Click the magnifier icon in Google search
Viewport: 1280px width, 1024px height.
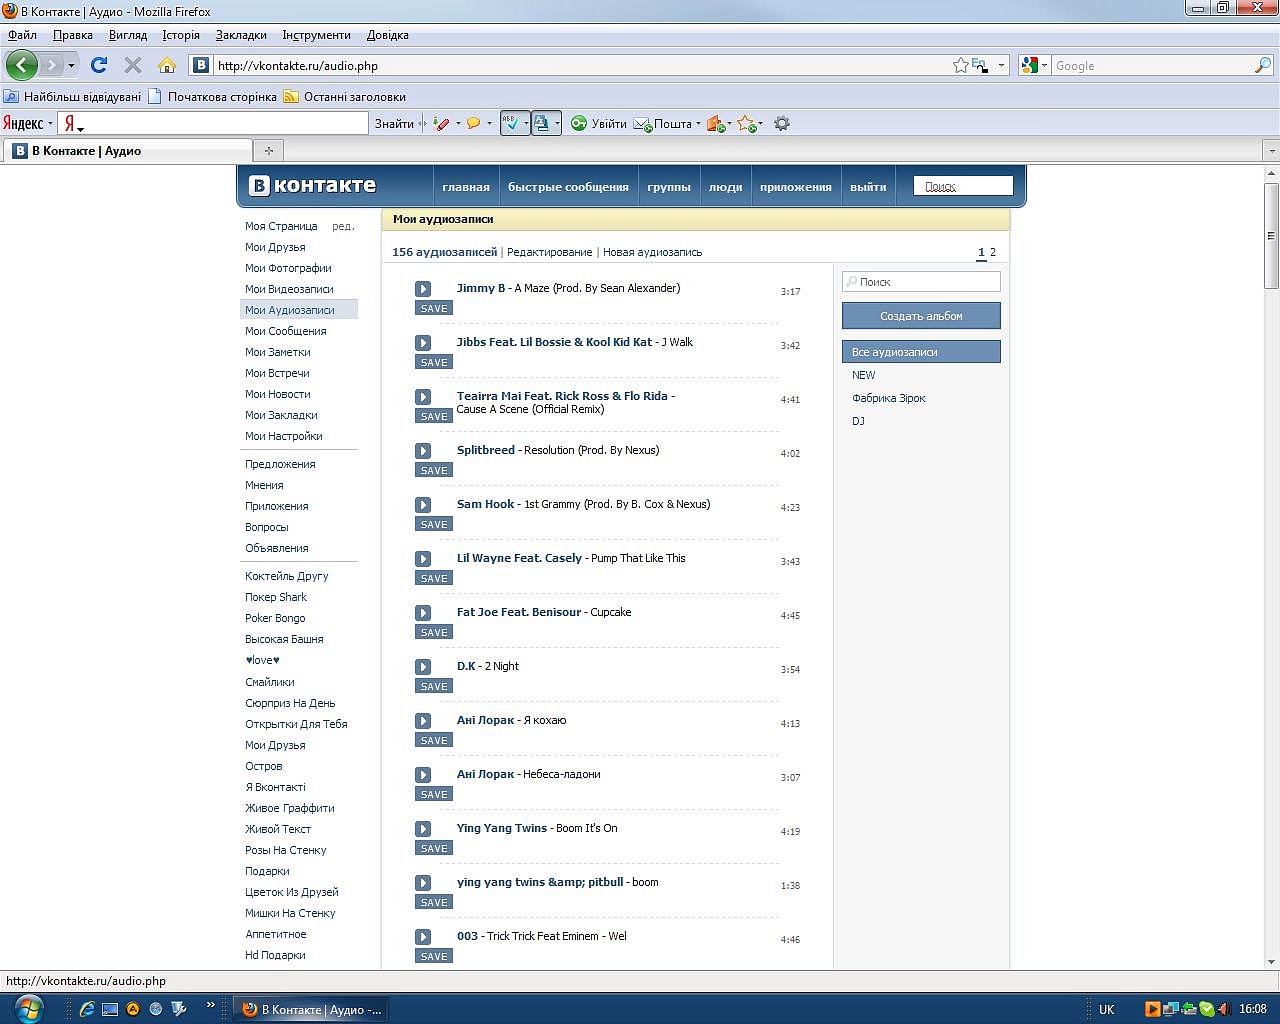coord(1262,65)
